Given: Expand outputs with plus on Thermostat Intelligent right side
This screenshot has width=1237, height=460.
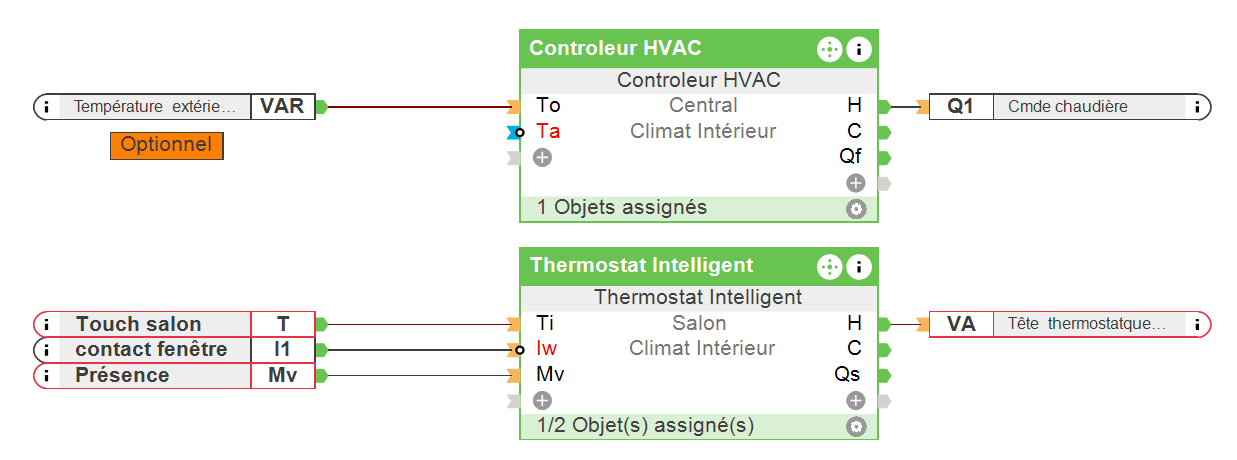Looking at the screenshot, I should (x=855, y=400).
